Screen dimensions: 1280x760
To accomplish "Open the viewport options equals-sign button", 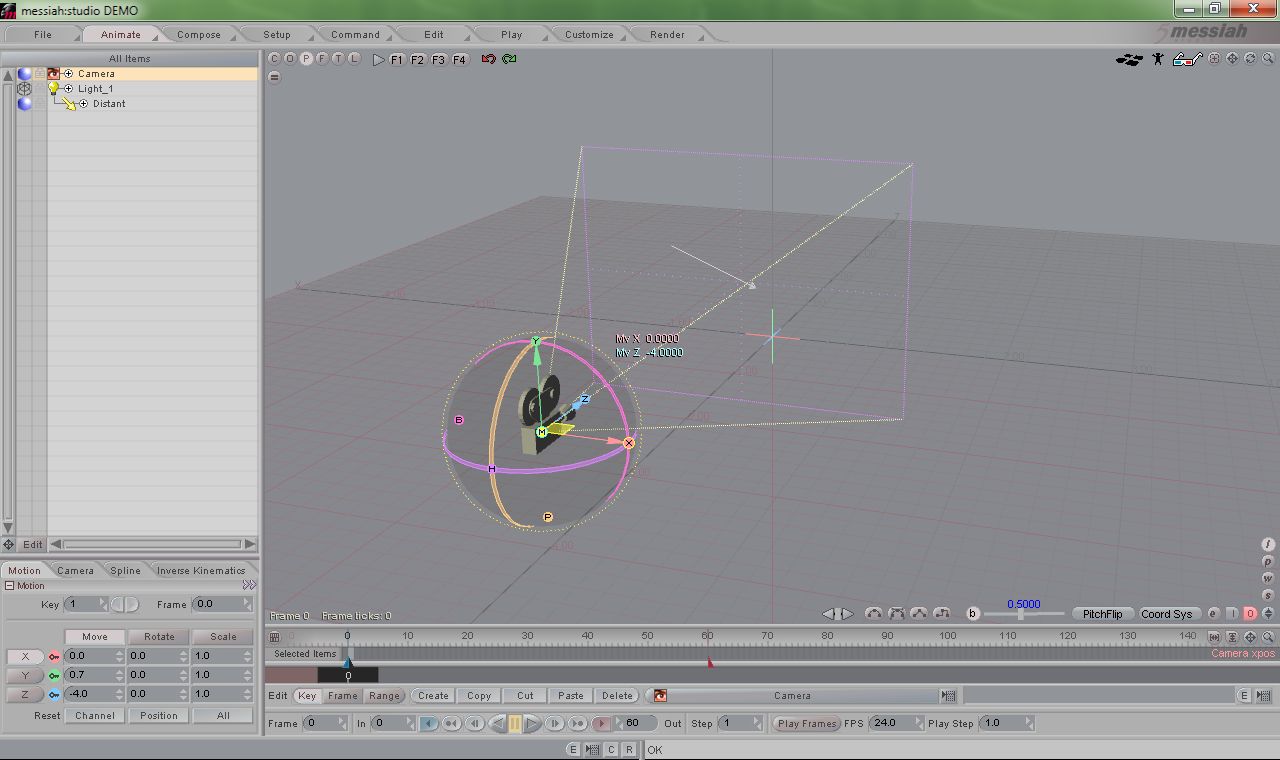I will (x=274, y=76).
